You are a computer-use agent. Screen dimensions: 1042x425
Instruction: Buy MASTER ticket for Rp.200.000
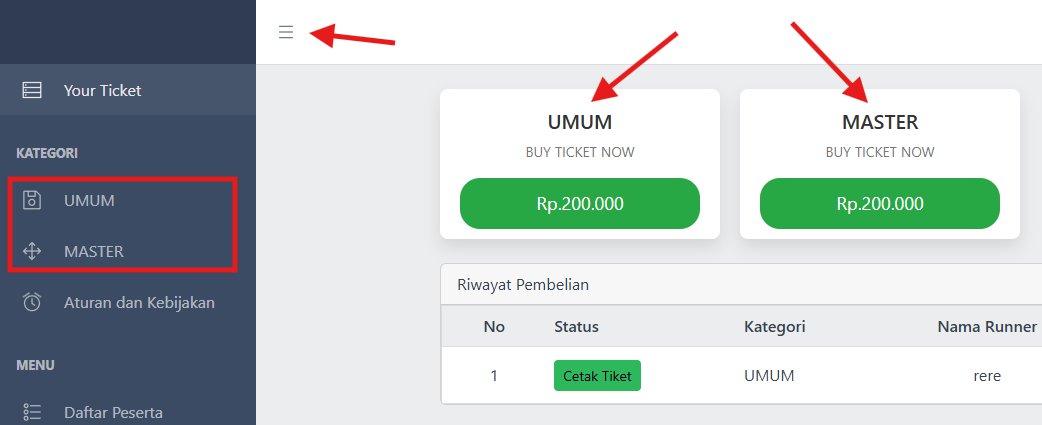[x=880, y=204]
